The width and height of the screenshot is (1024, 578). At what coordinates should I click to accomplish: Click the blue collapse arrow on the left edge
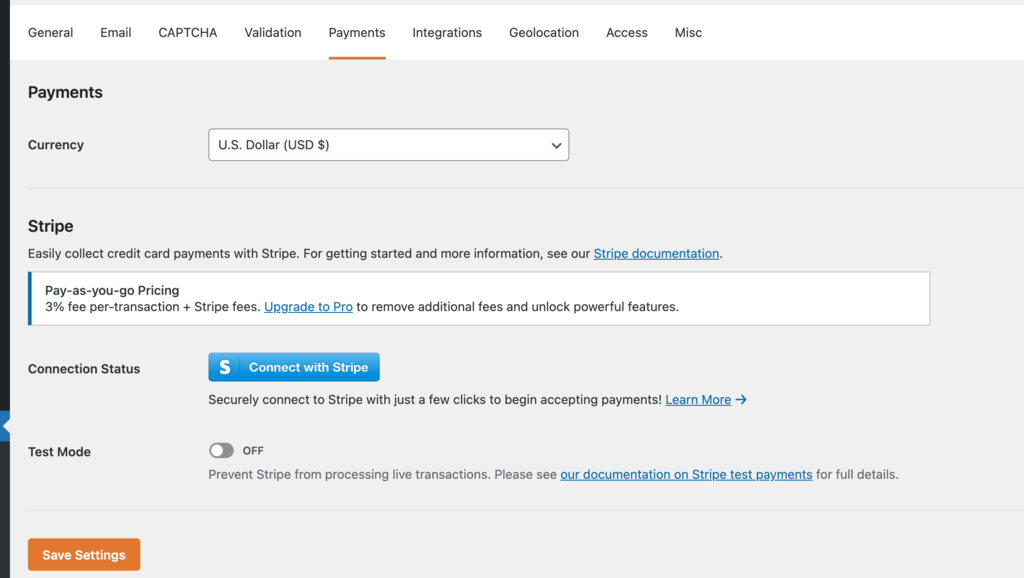tap(4, 426)
